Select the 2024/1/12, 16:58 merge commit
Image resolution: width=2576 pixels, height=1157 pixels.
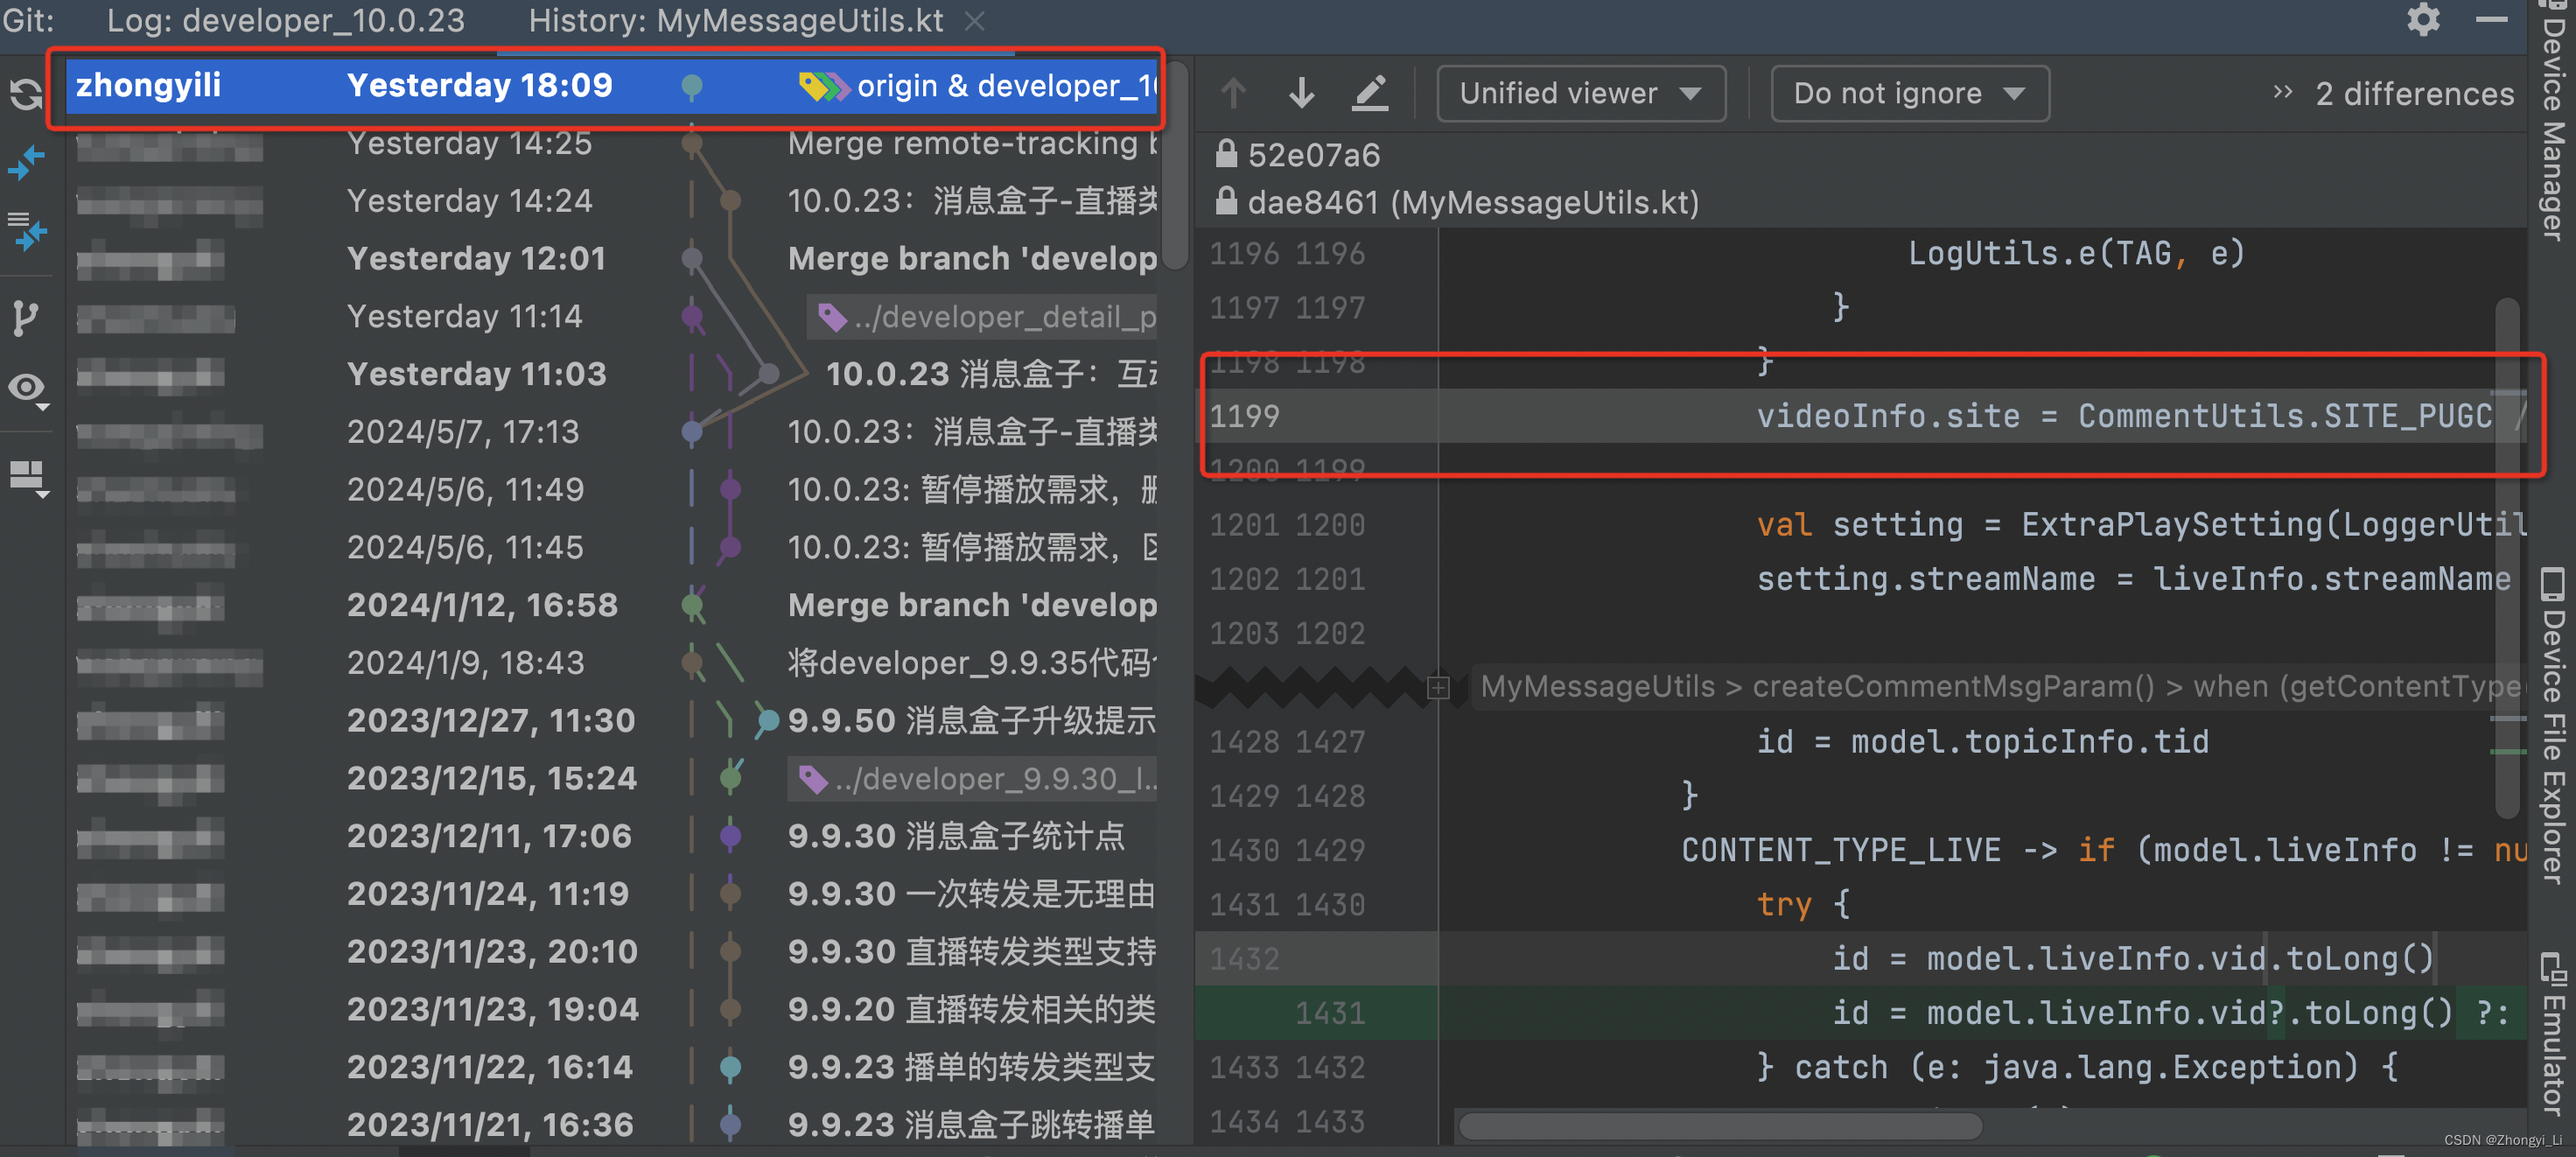coord(612,606)
